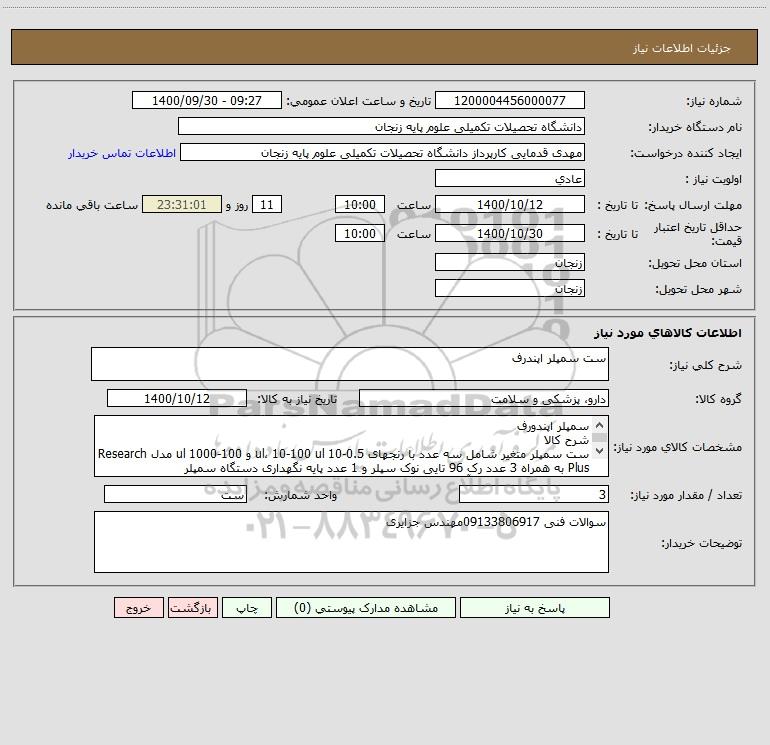The height and width of the screenshot is (745, 770).
Task: Click the مشخصات کالای مورد نیاز label
Action: pos(677,447)
